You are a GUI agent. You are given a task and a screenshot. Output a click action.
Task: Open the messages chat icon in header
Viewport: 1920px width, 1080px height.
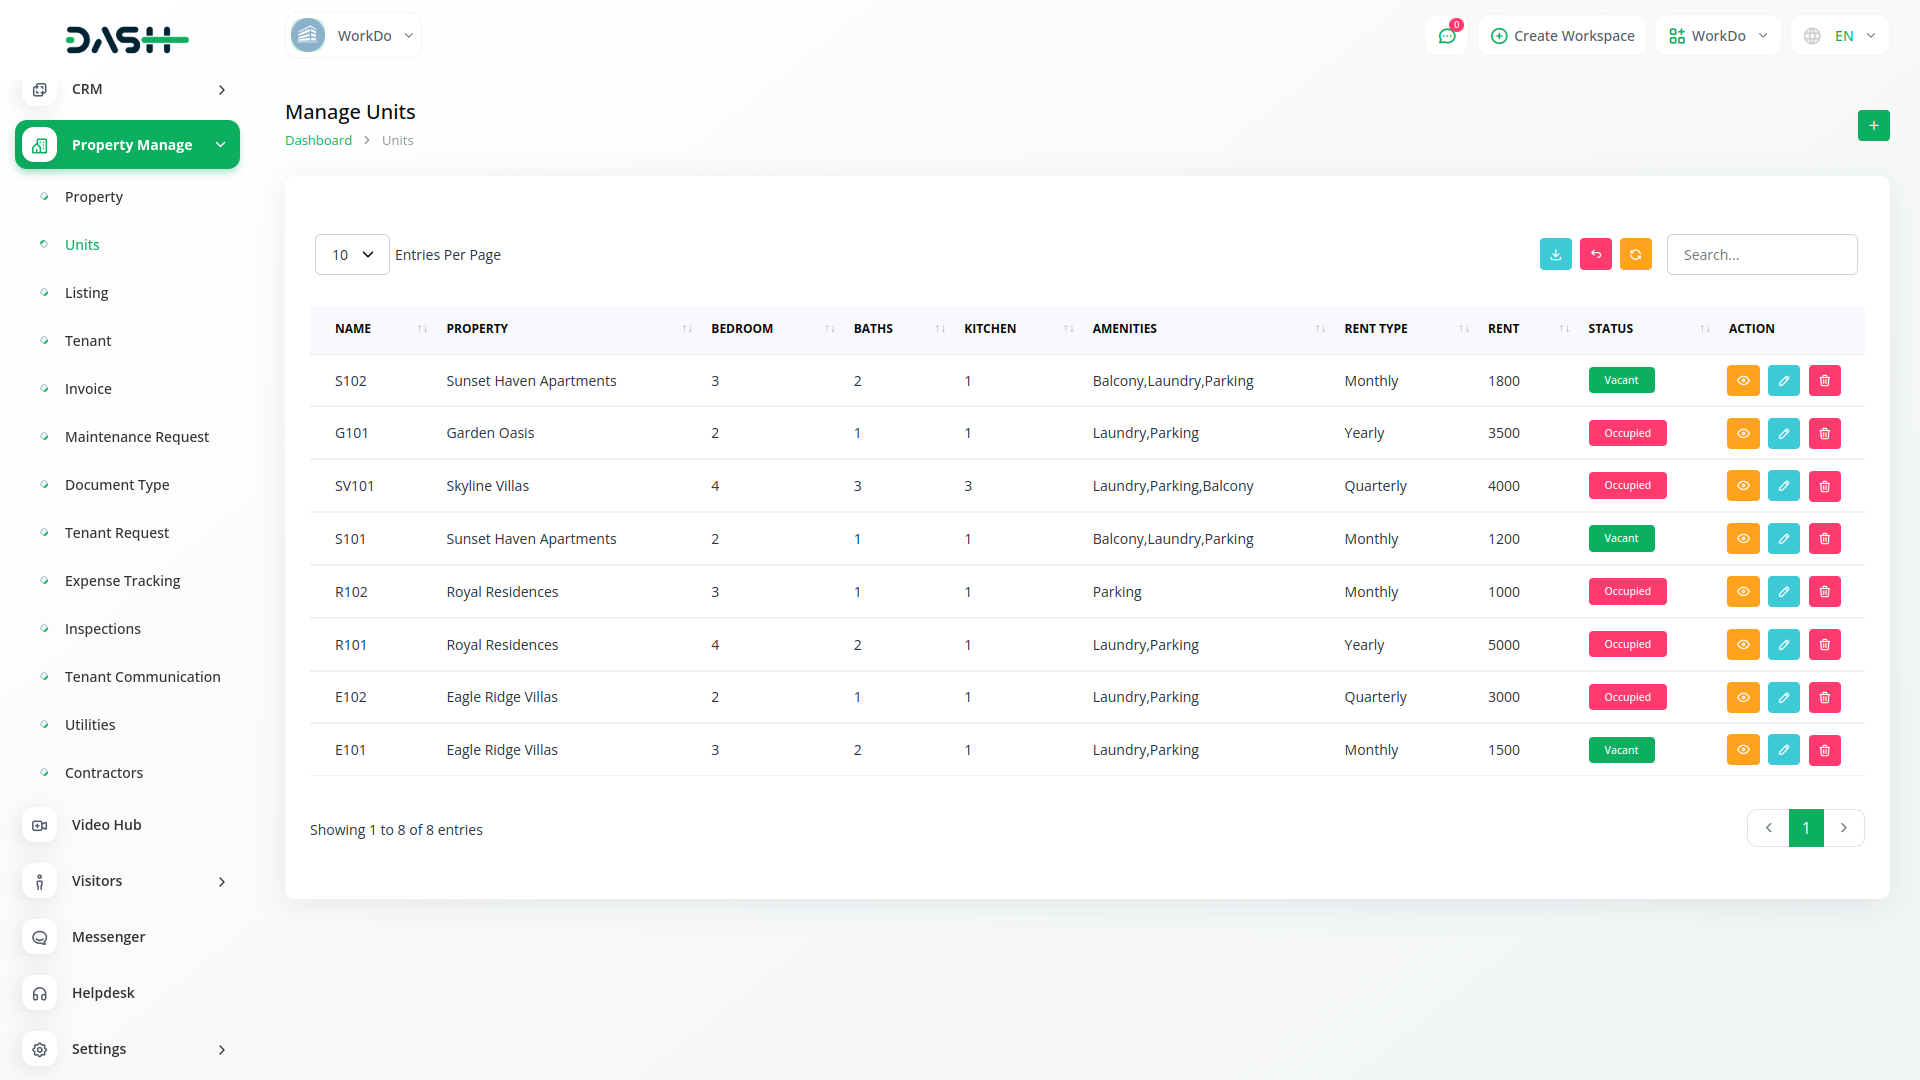coord(1446,36)
